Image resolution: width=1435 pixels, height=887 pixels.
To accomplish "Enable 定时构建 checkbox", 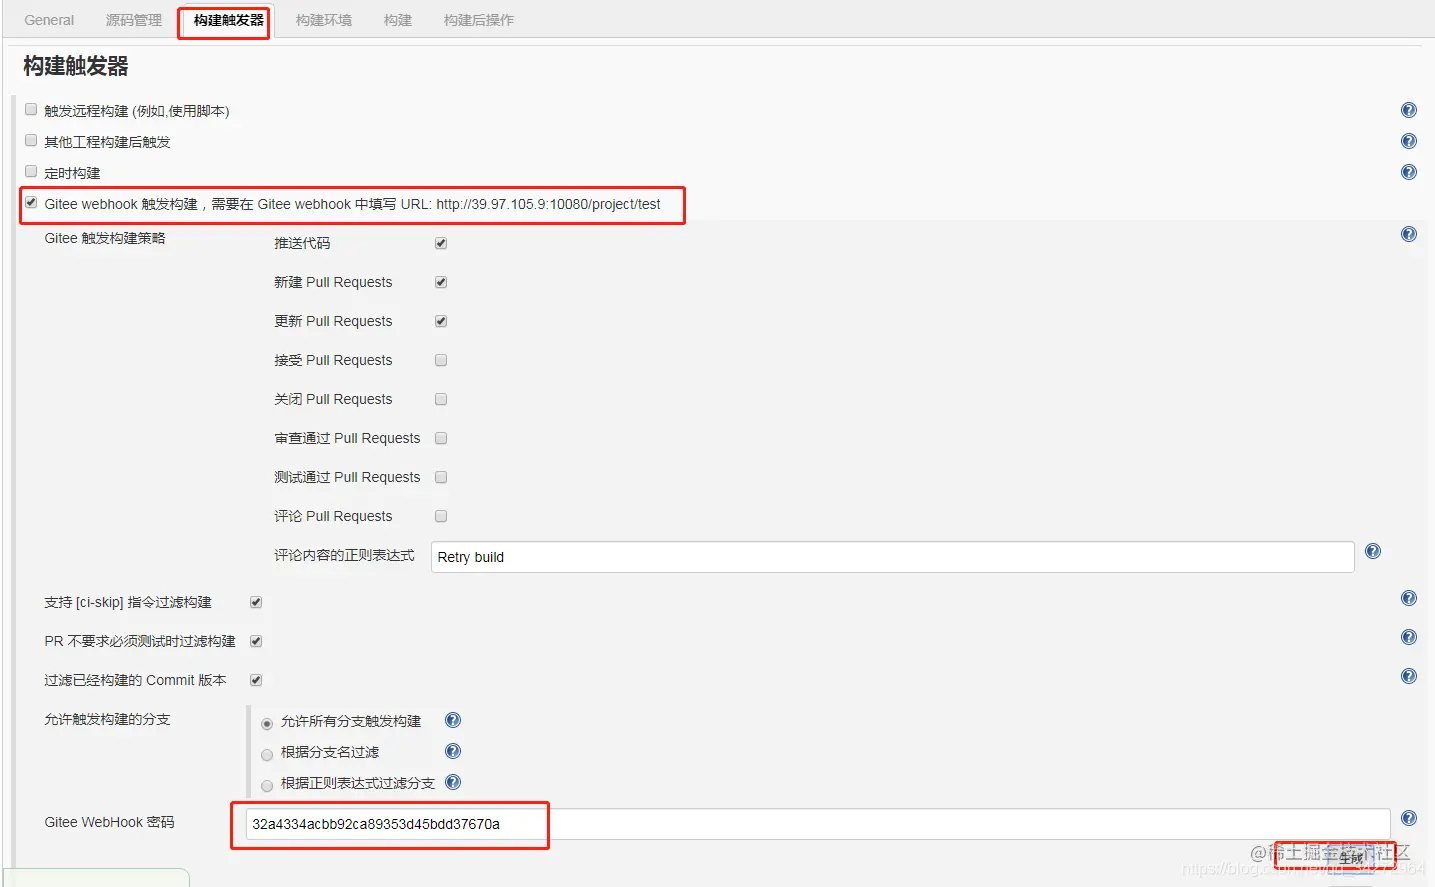I will [31, 171].
